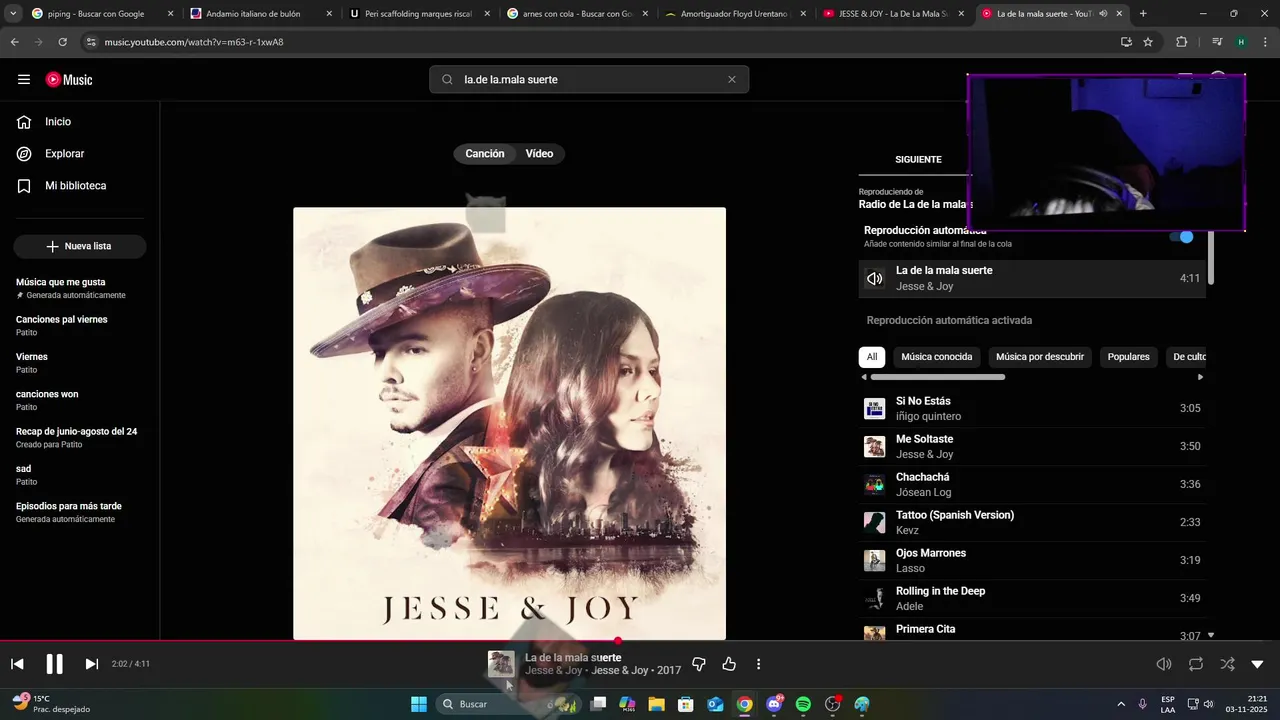The width and height of the screenshot is (1280, 720).
Task: Select currently playing 'La de la mala suerte' queue row
Action: point(1032,279)
